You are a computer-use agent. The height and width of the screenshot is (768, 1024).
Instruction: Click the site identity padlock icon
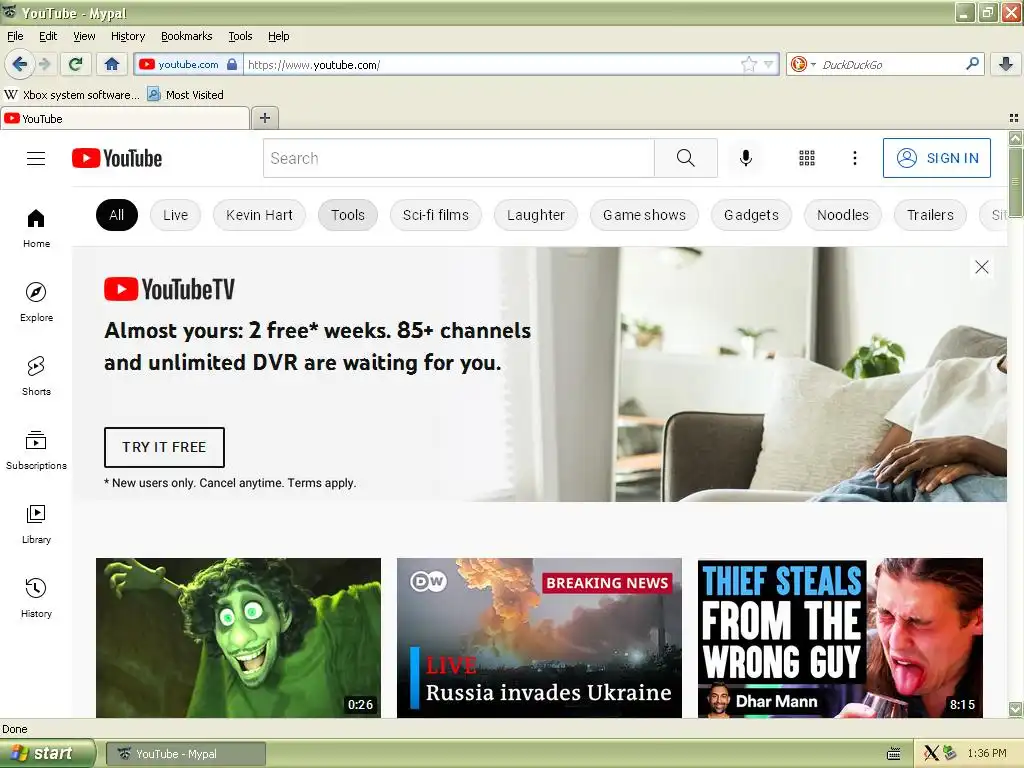click(232, 64)
